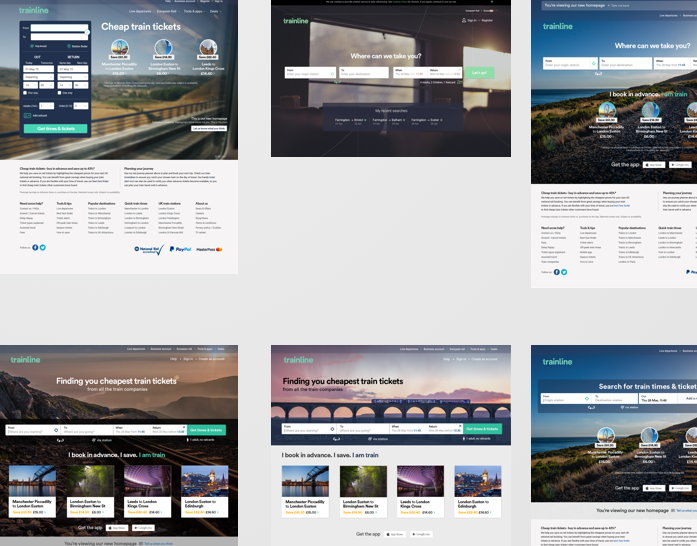
Task: Open the Deals menu in Cheap train tickets mockup
Action: [215, 11]
